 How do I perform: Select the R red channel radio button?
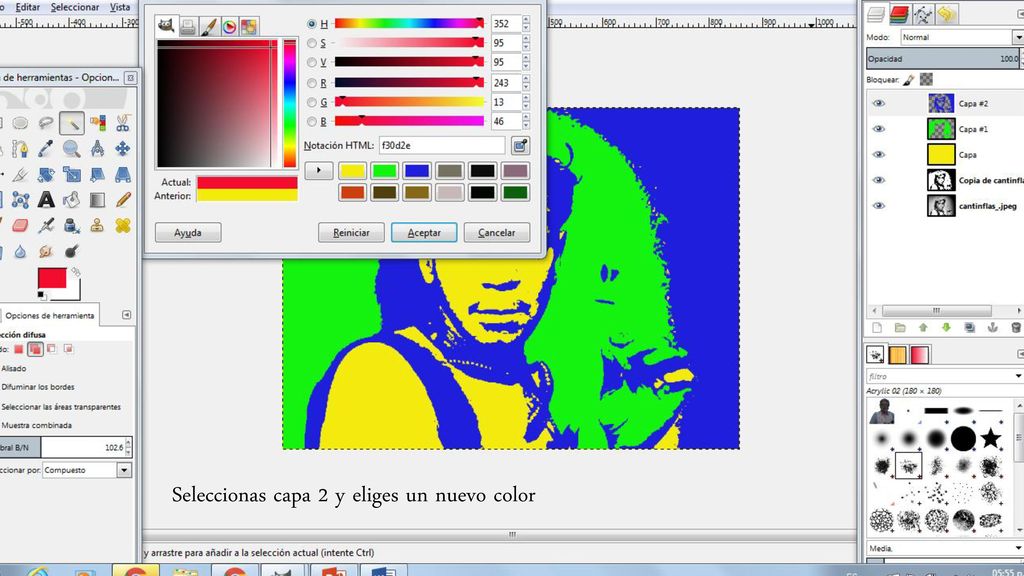click(x=312, y=83)
